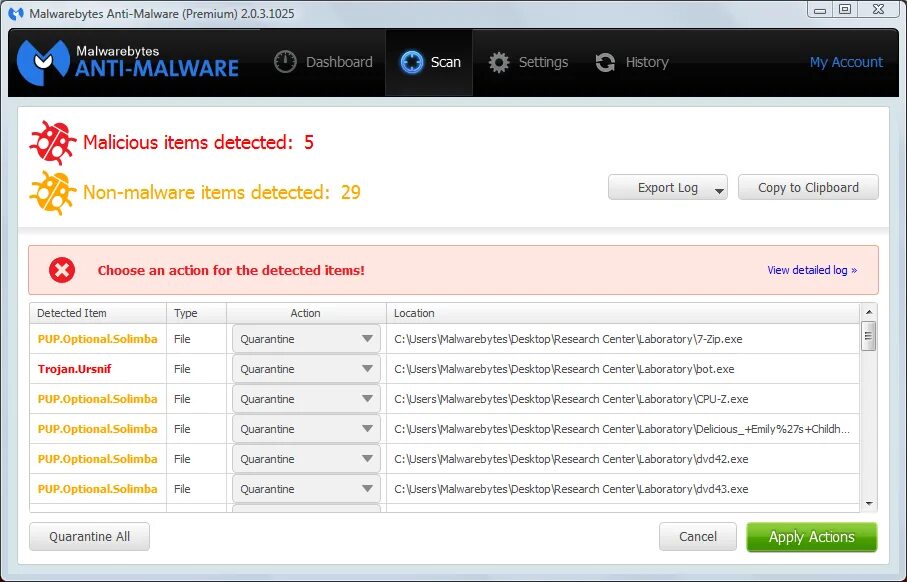
Task: Open My Account link
Action: click(846, 62)
